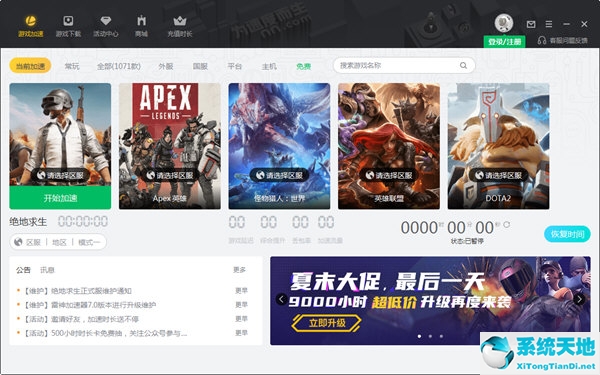
Task: Select the 常玩 tab
Action: point(72,66)
